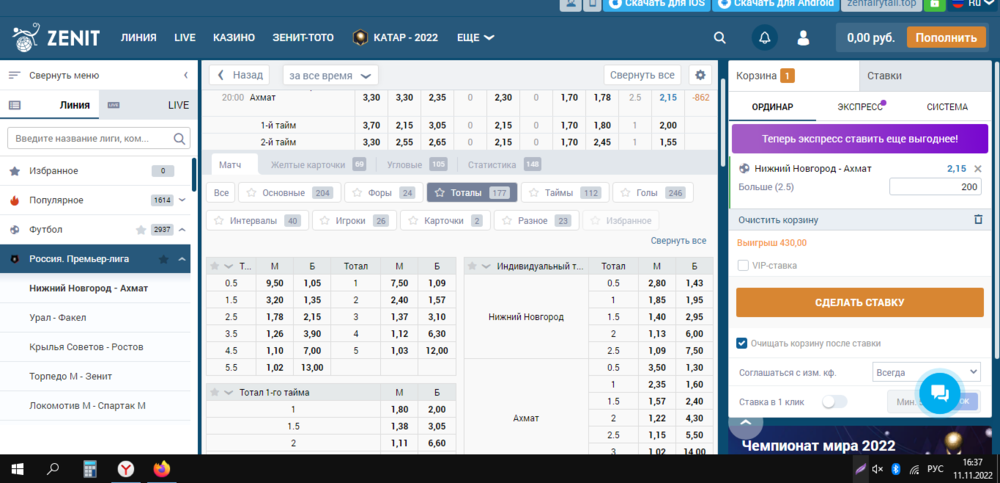Open the user profile icon
The width and height of the screenshot is (1000, 483).
pos(803,38)
